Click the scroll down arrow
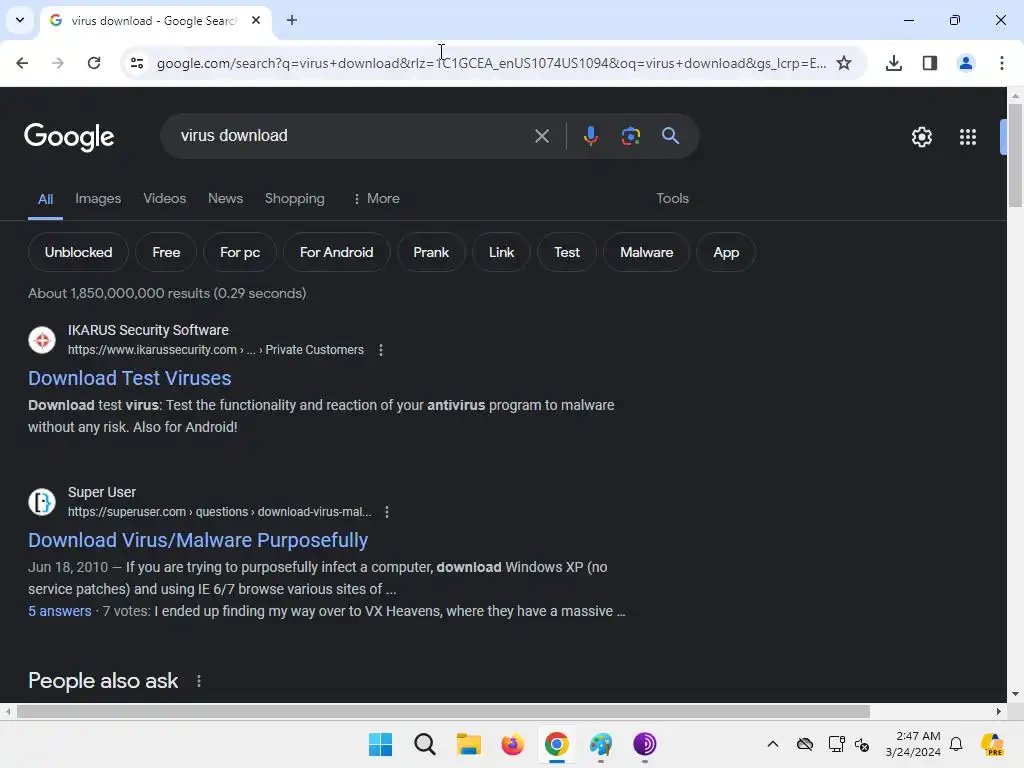Screen dimensions: 1024x768 coord(1015,694)
